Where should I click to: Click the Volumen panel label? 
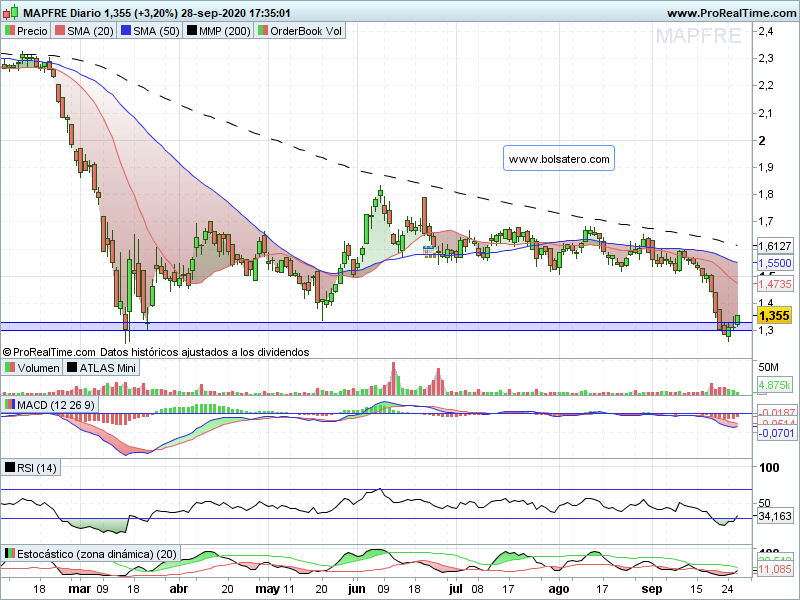38,368
